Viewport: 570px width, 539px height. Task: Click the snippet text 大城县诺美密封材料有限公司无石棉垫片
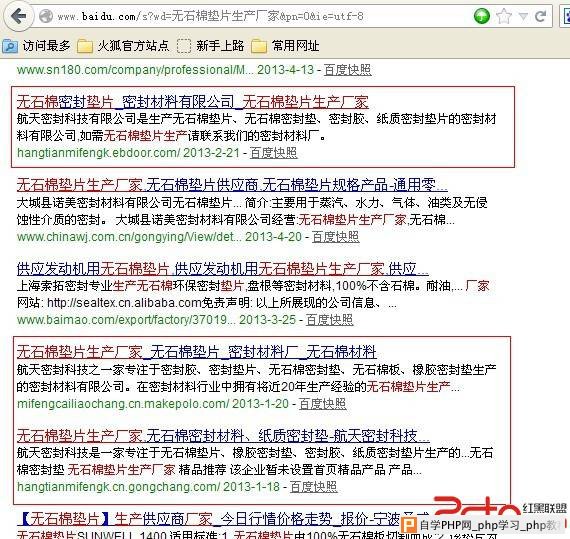pyautogui.click(x=124, y=203)
